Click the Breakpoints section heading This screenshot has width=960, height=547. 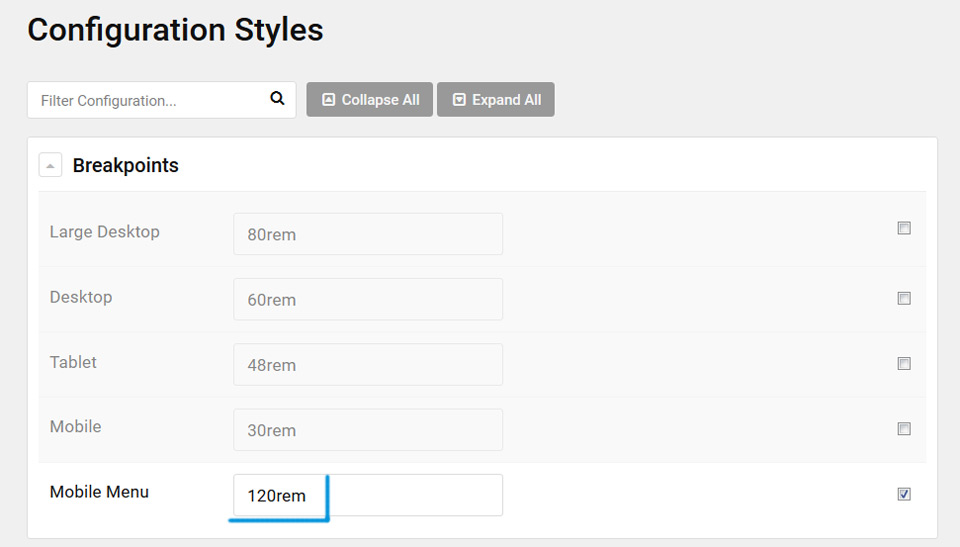point(126,165)
